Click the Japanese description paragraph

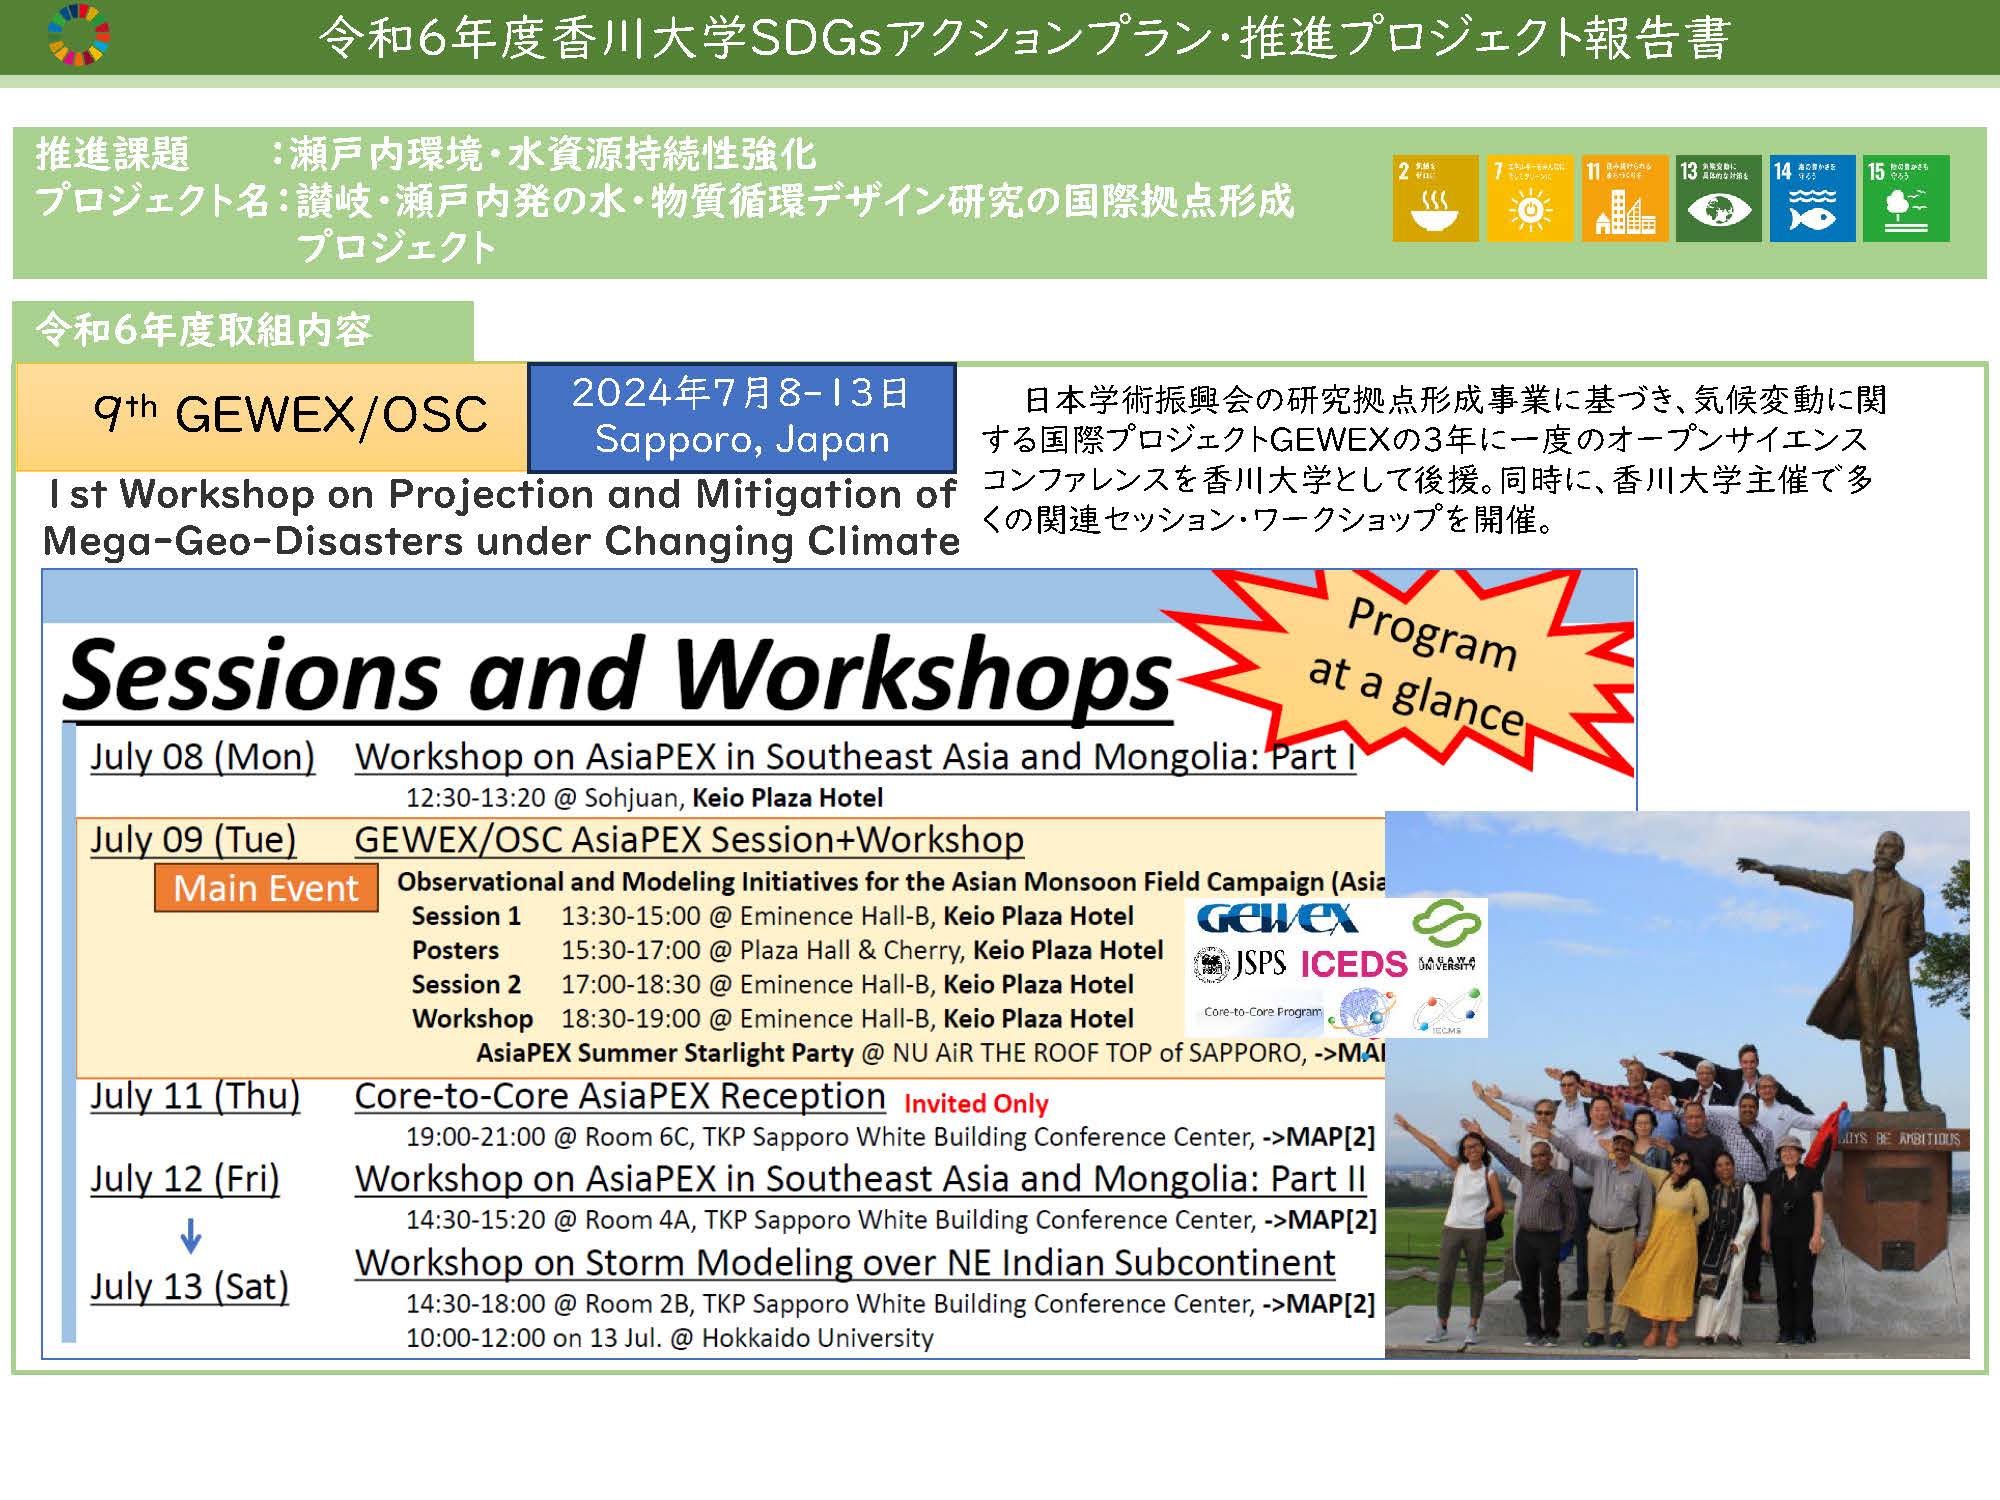(1432, 460)
